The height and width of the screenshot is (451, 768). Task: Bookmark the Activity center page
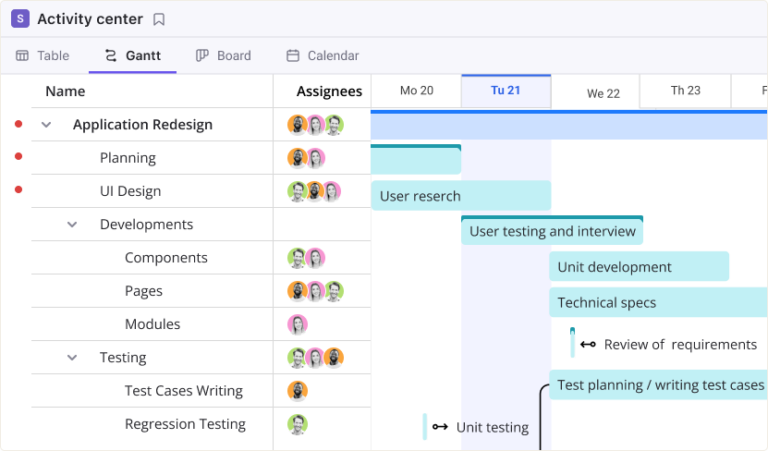click(x=159, y=19)
